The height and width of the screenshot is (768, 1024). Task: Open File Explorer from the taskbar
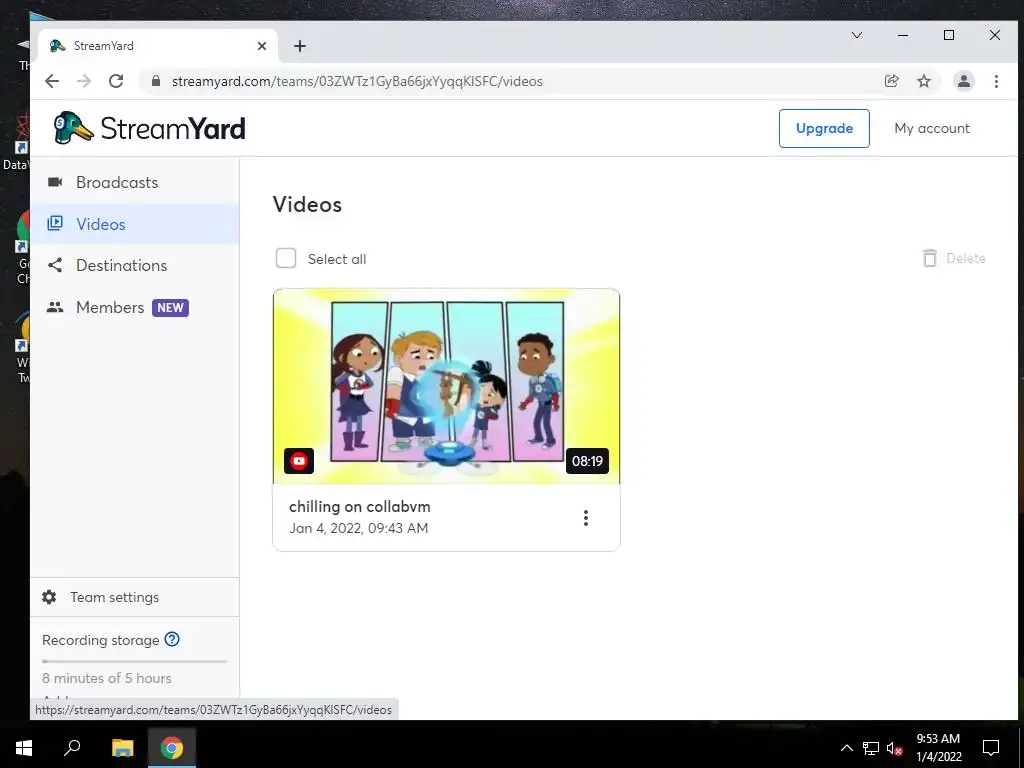tap(122, 747)
